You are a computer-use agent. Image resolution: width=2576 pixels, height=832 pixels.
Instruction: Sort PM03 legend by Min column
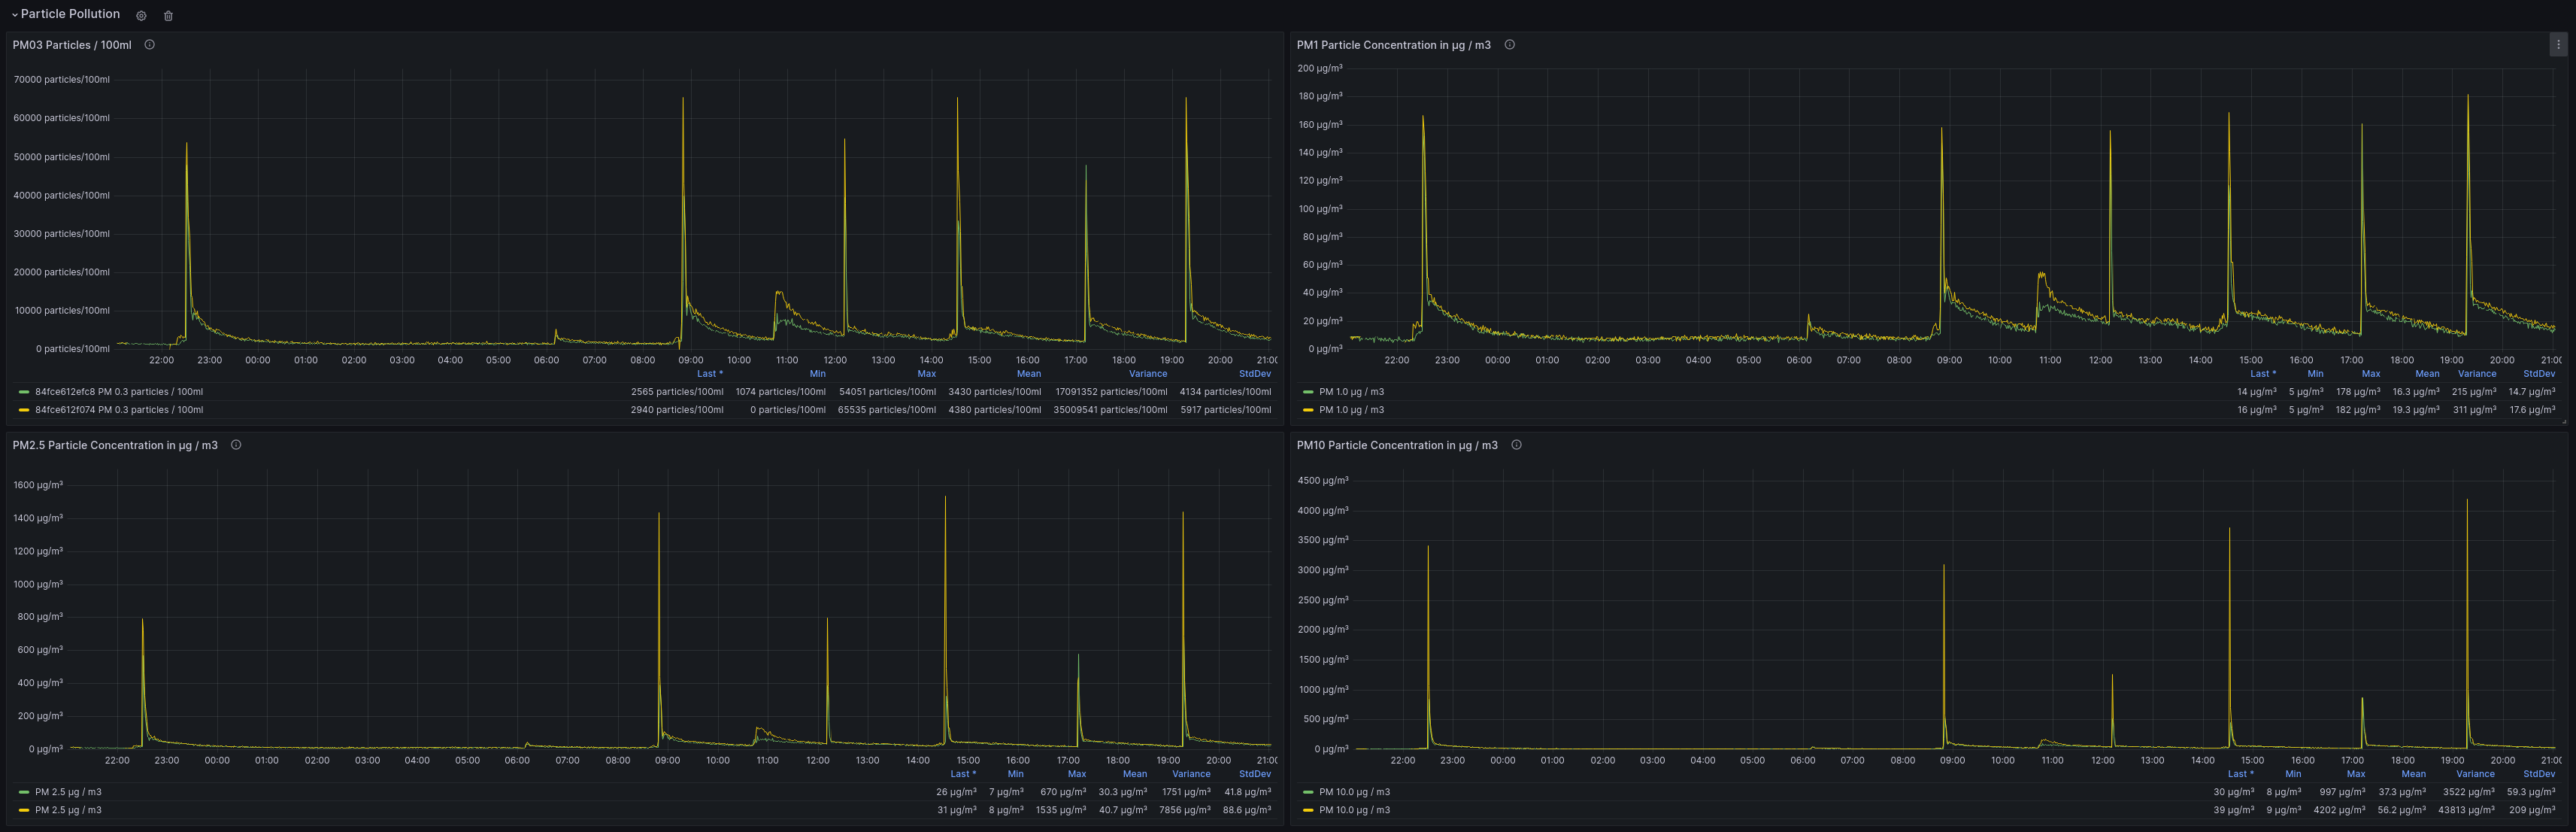pyautogui.click(x=818, y=374)
